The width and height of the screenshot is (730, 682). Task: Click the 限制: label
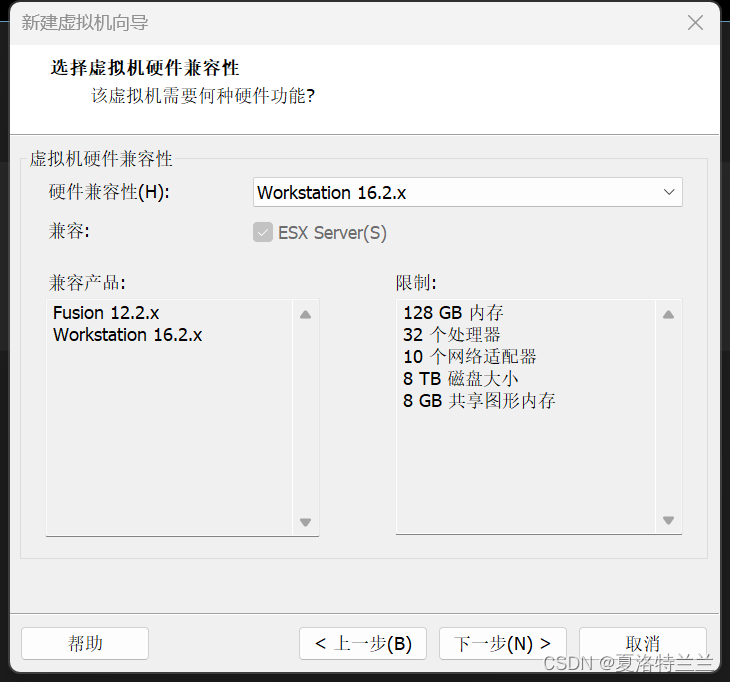(416, 283)
